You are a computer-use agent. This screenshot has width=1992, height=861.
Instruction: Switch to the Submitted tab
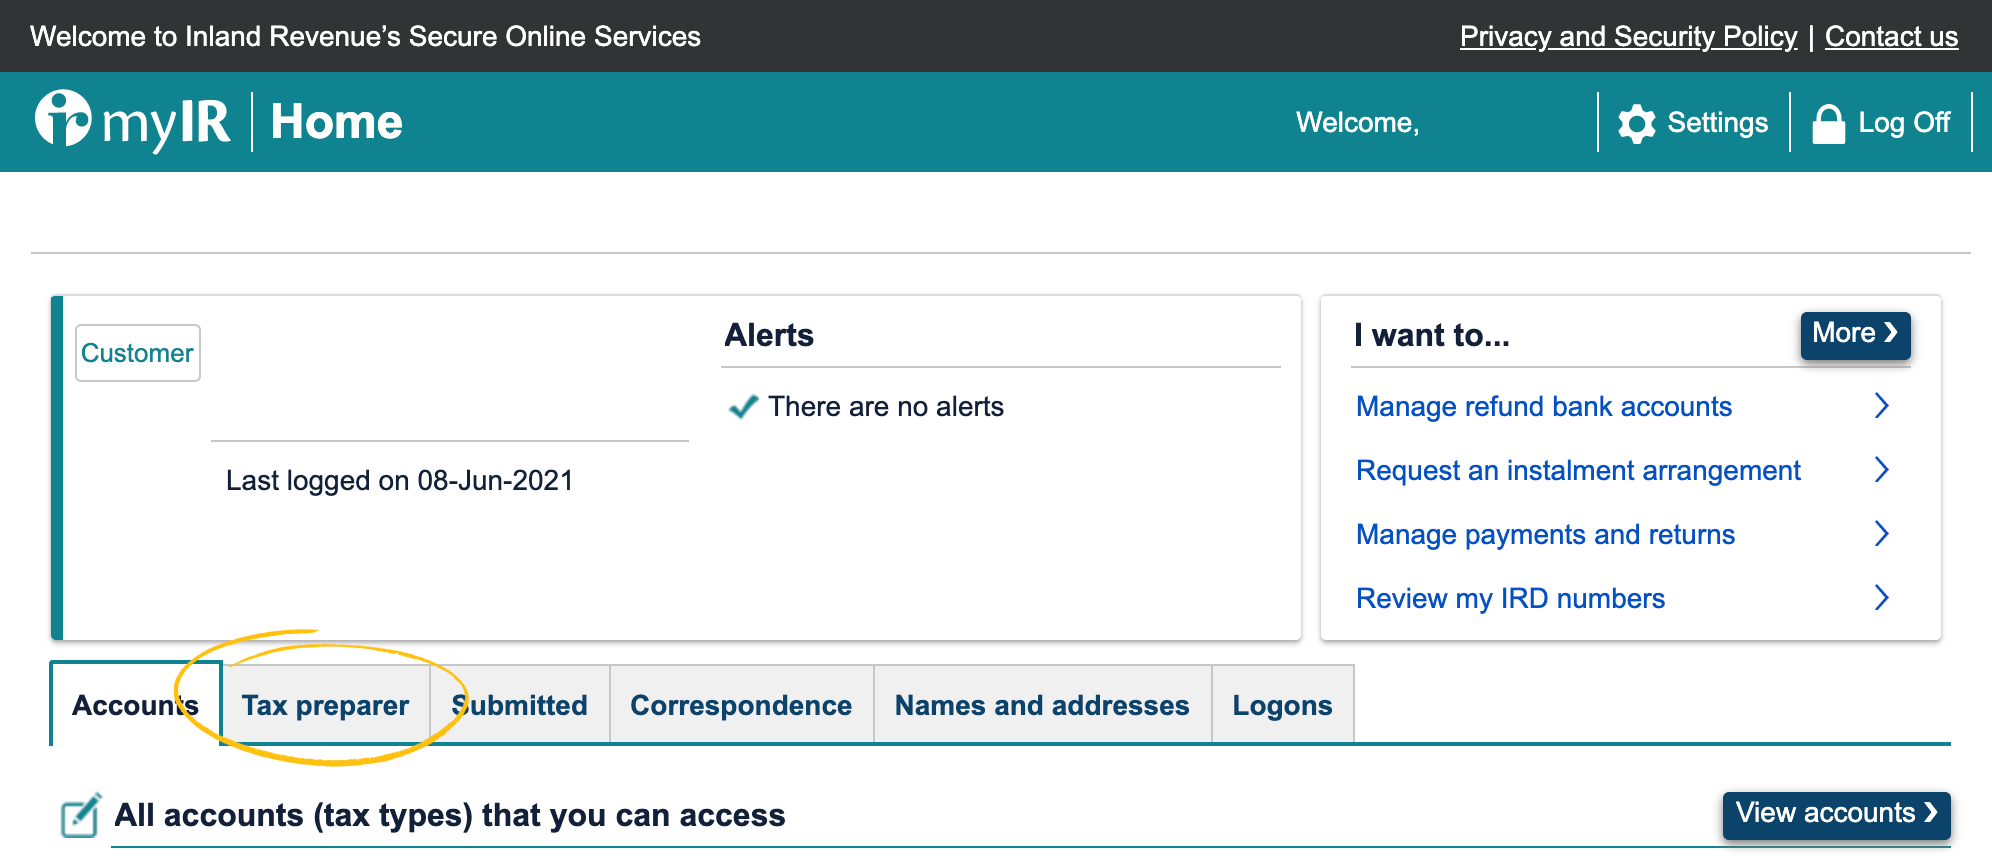click(520, 705)
